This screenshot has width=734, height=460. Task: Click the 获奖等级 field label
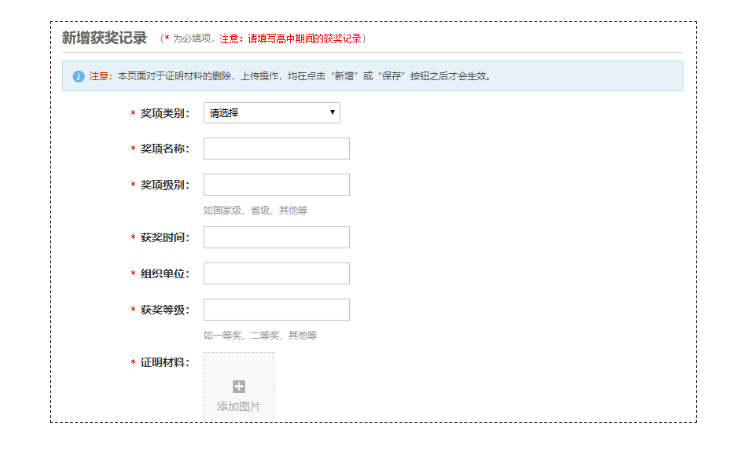click(164, 310)
